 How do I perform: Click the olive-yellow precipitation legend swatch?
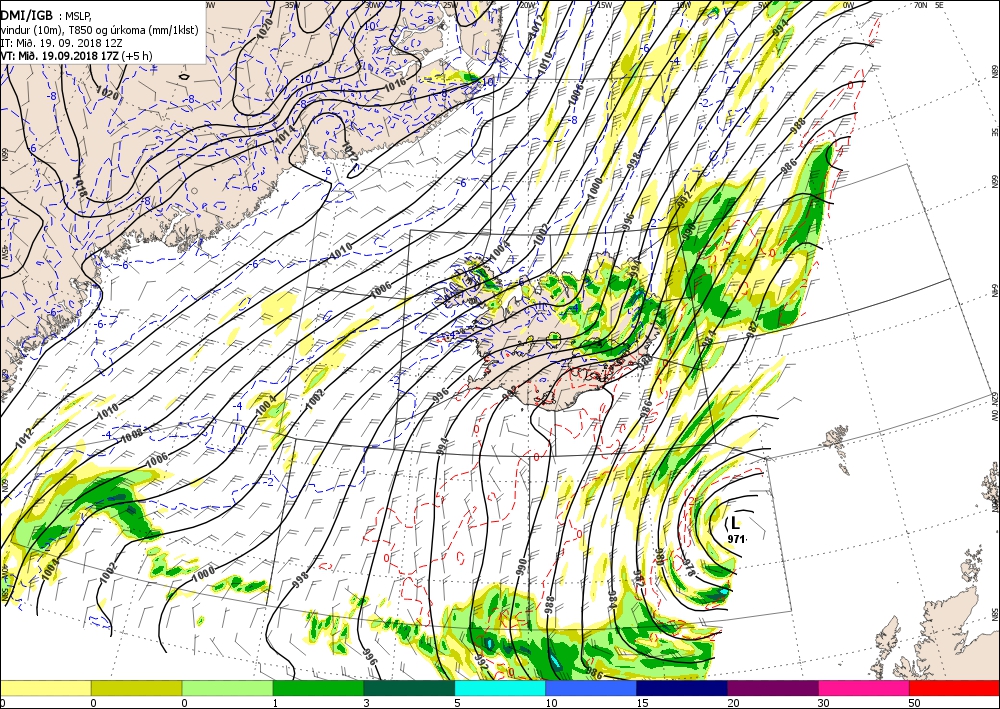[136, 688]
